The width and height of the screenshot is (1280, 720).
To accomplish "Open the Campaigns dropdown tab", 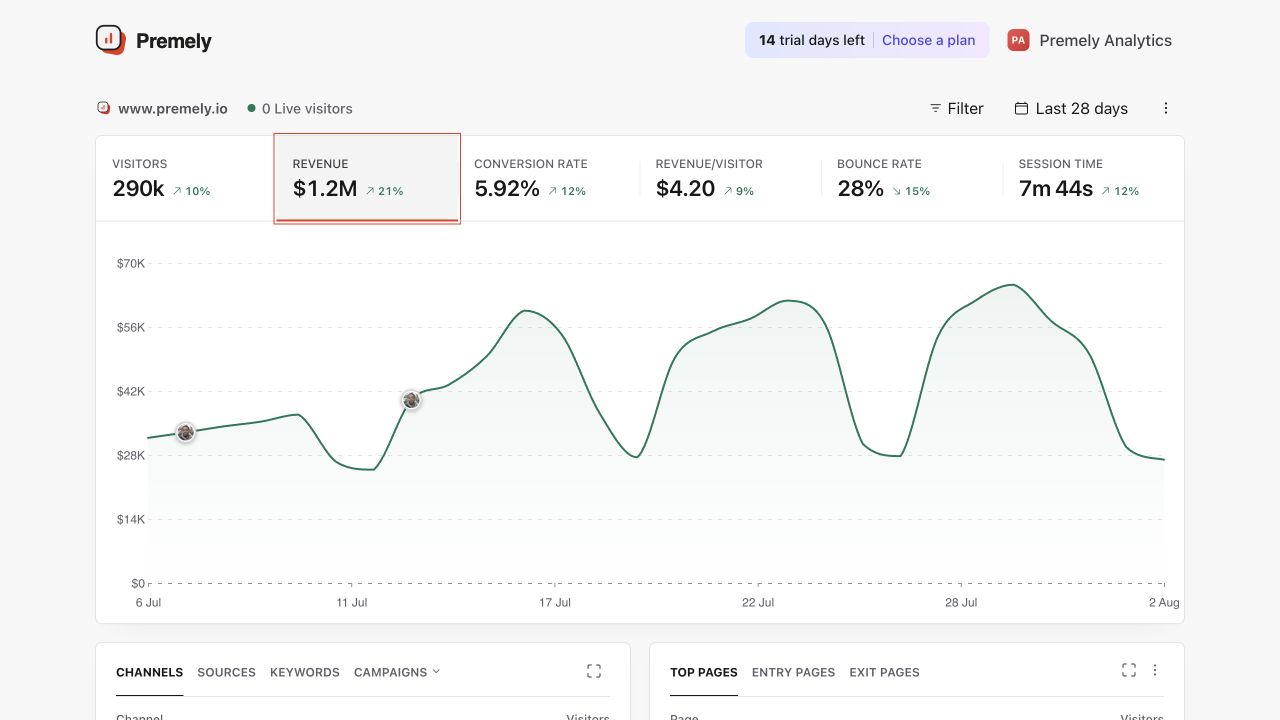I will pyautogui.click(x=397, y=672).
